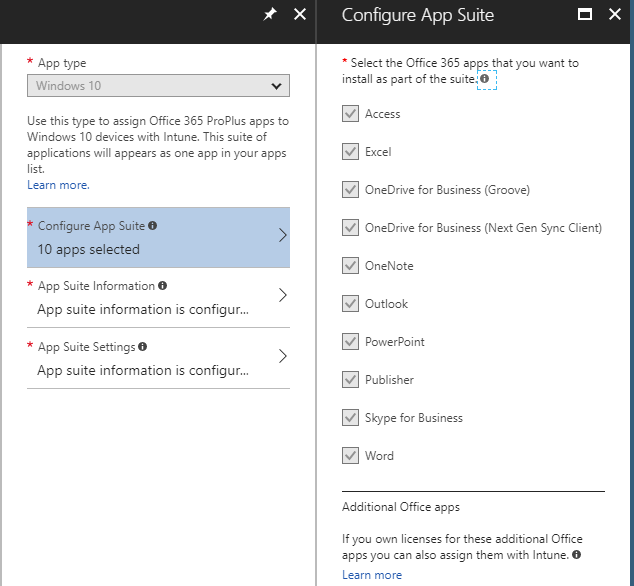
Task: Select Configure App Suite menu item
Action: [158, 237]
